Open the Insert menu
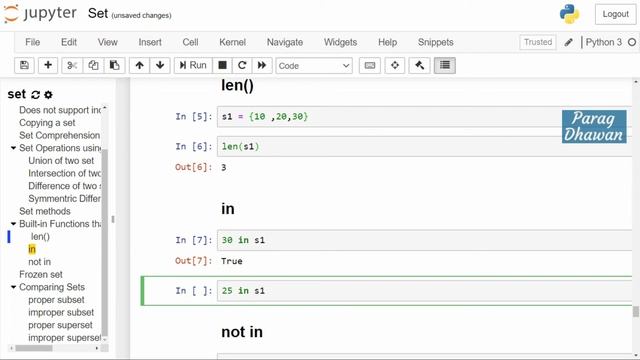The height and width of the screenshot is (360, 640). click(150, 42)
